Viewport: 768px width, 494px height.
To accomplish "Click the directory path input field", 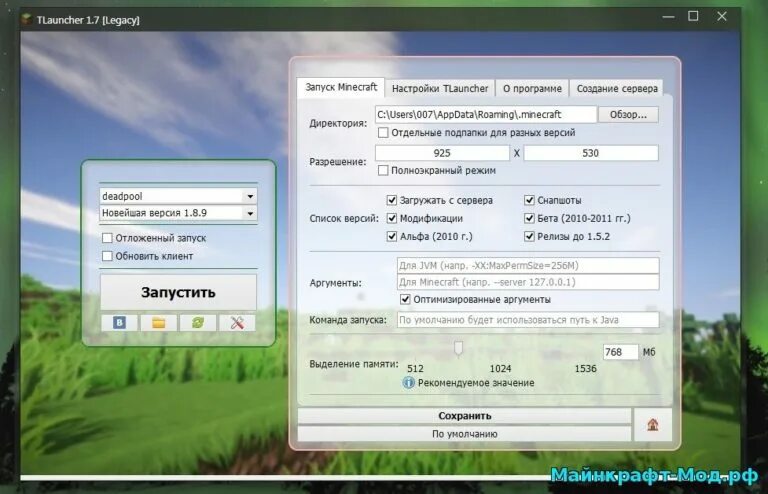I will click(486, 115).
